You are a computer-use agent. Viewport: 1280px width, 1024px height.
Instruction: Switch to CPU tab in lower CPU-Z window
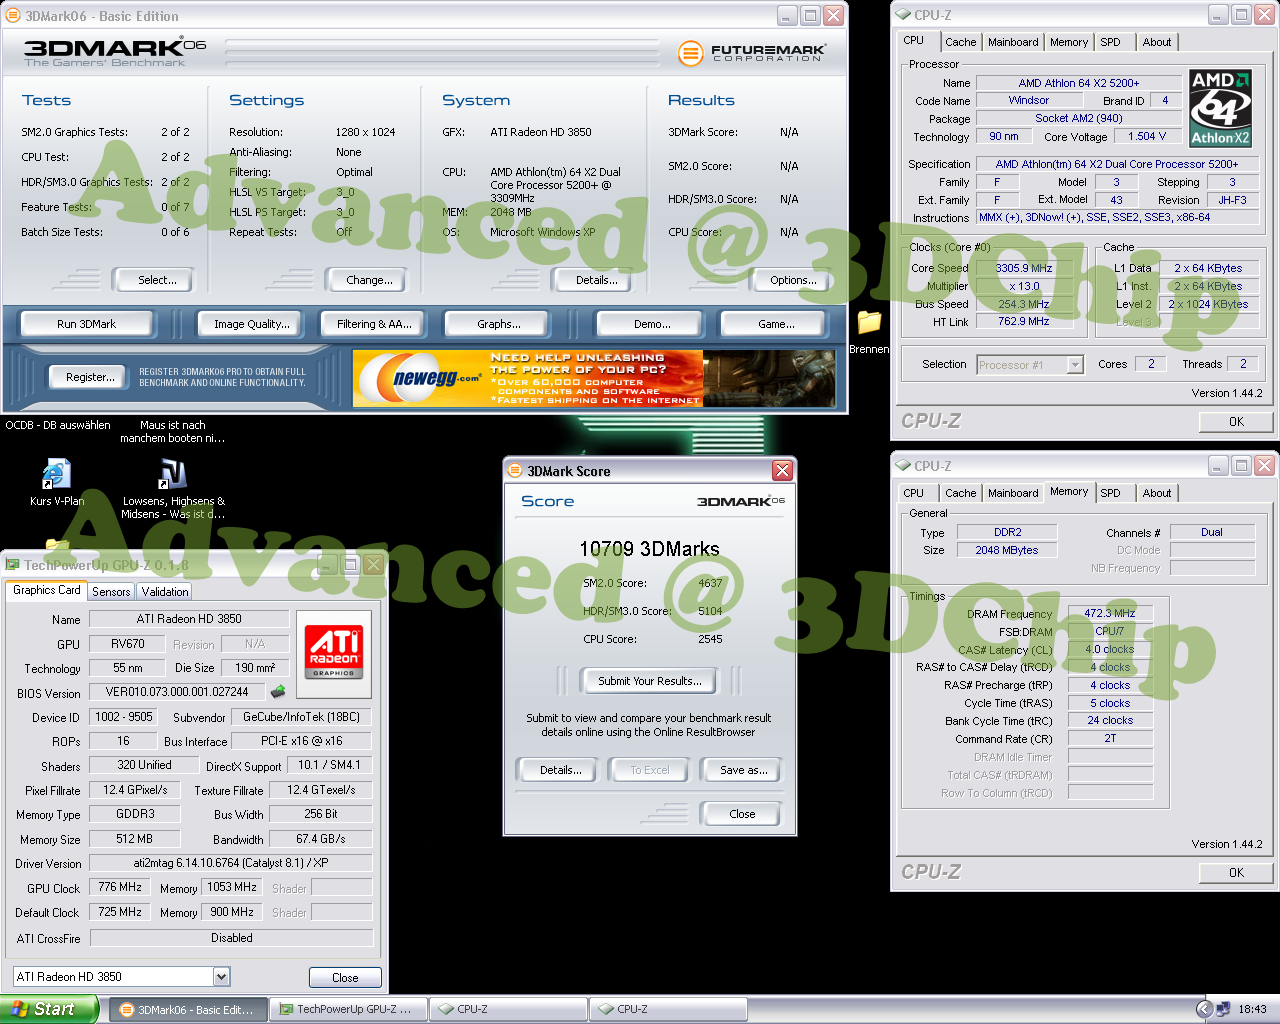pos(914,493)
